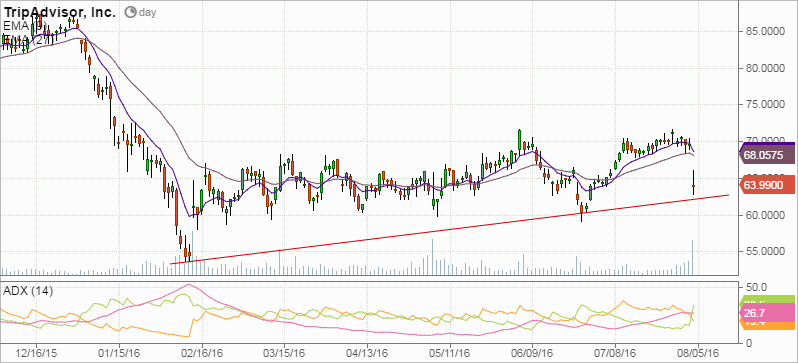The height and width of the screenshot is (363, 798).
Task: Click the pink 26.7 ADX value tag
Action: 766,312
